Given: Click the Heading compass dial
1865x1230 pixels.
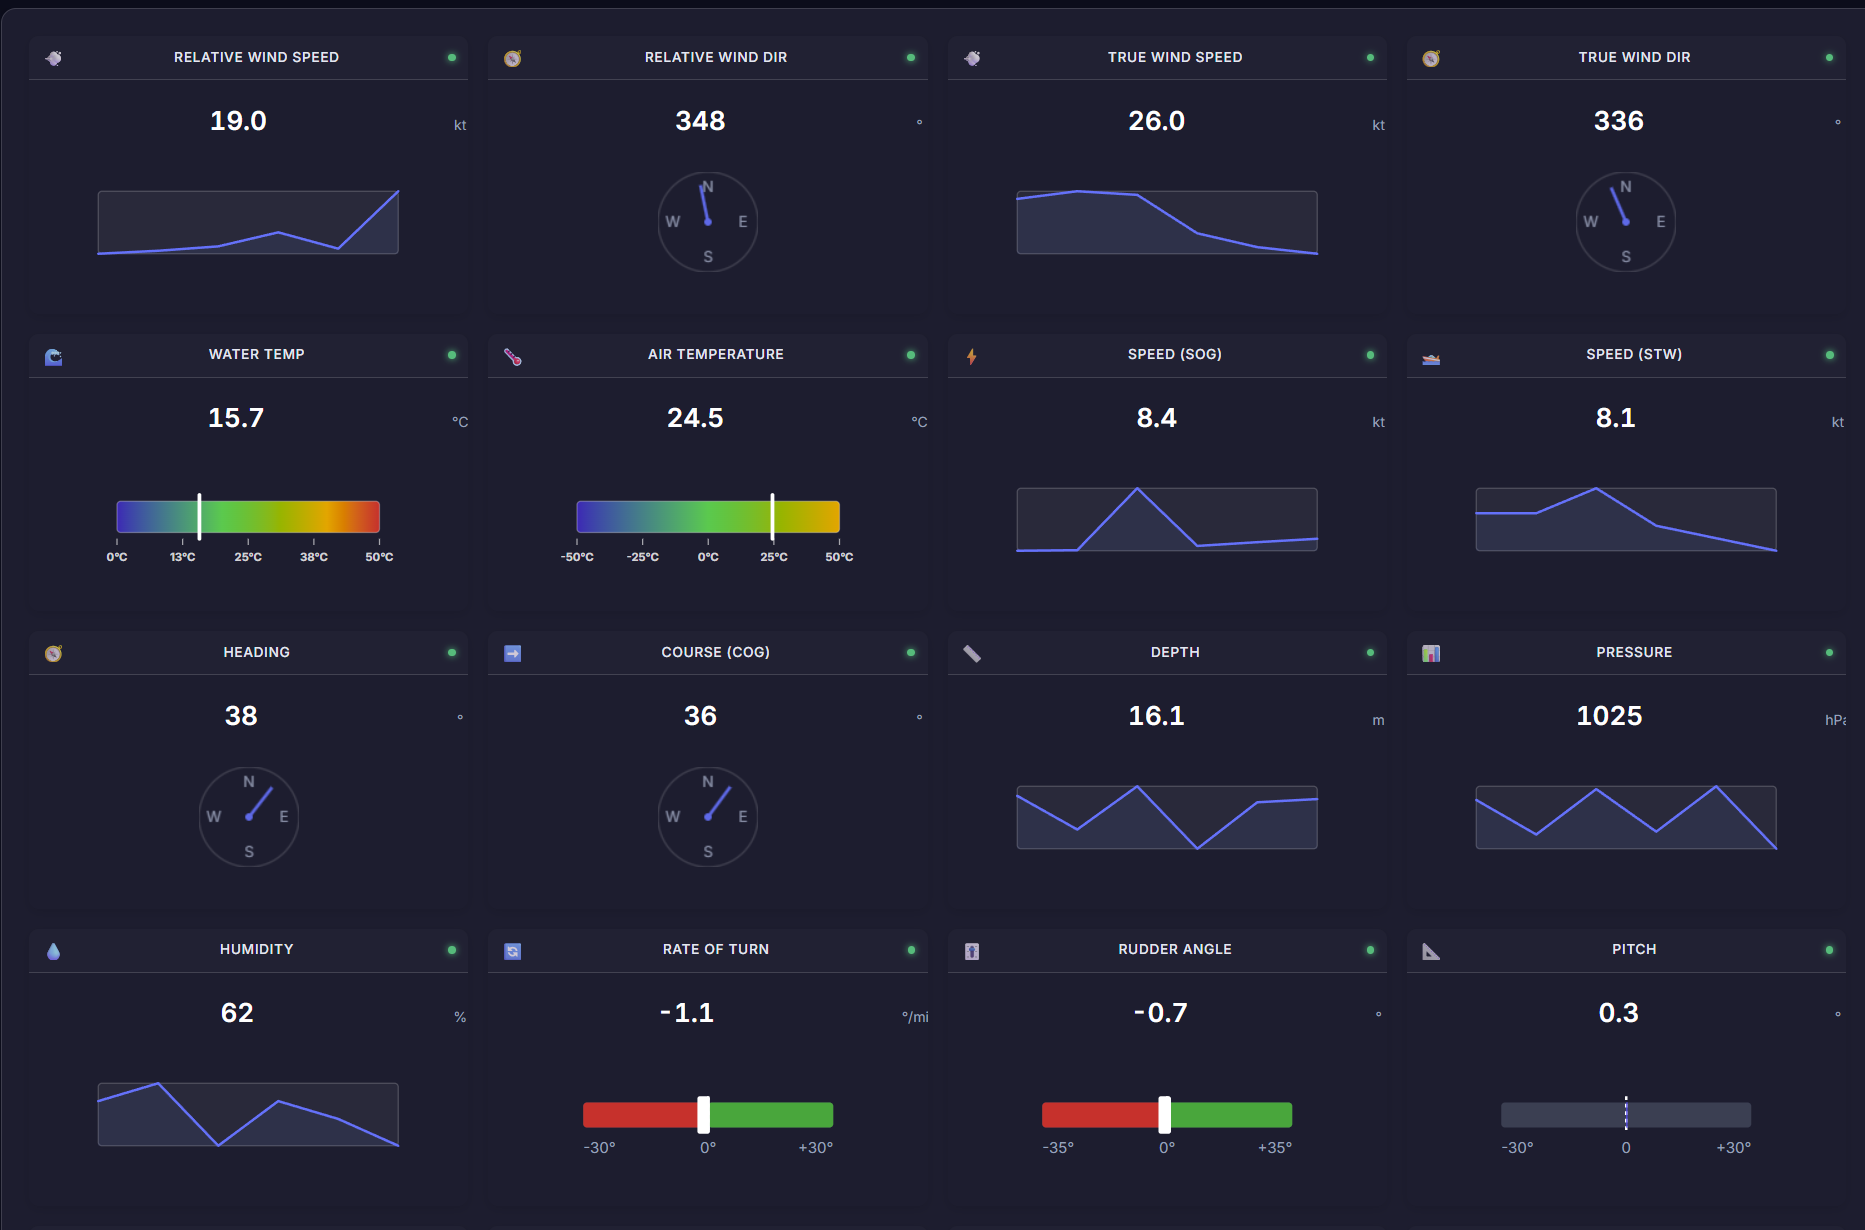Looking at the screenshot, I should (x=249, y=817).
